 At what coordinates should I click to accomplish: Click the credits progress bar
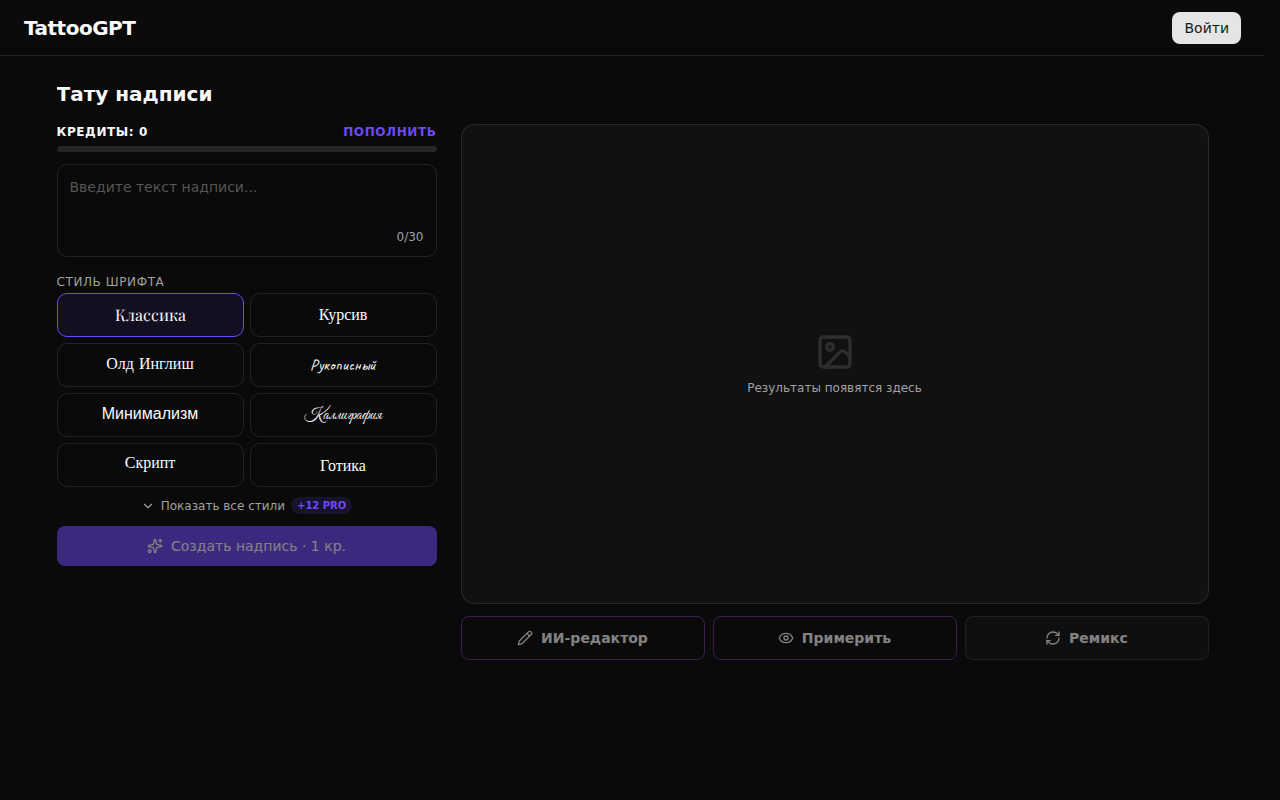coord(247,149)
